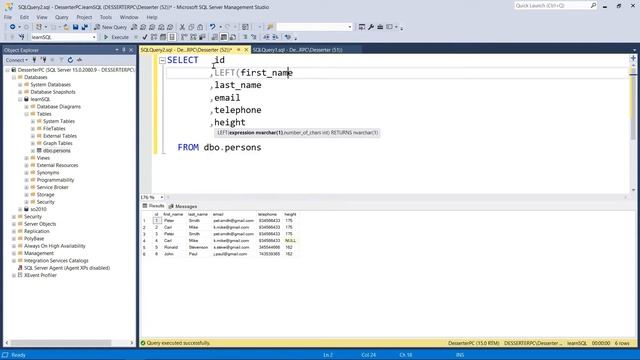Switch to the SQLQuery1.sql tab
640x360 pixels.
point(297,50)
